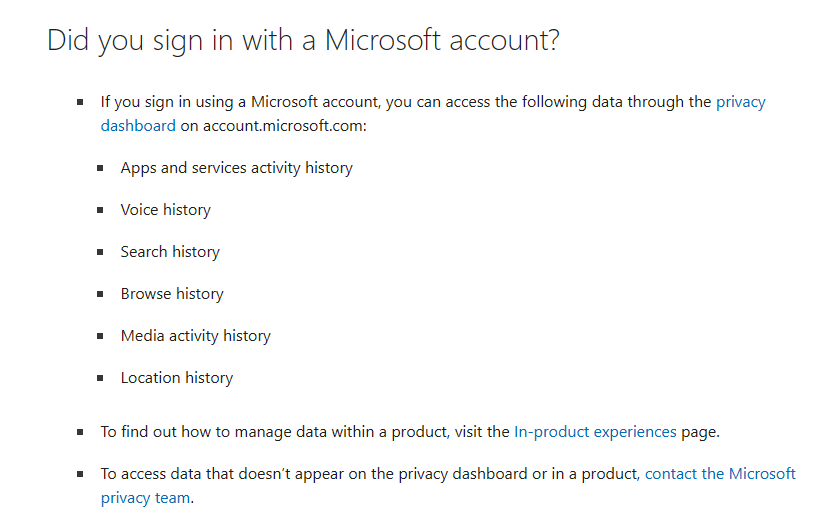Select the bullet marker beside 'Search history'
Viewport: 838px width, 528px height.
100,252
